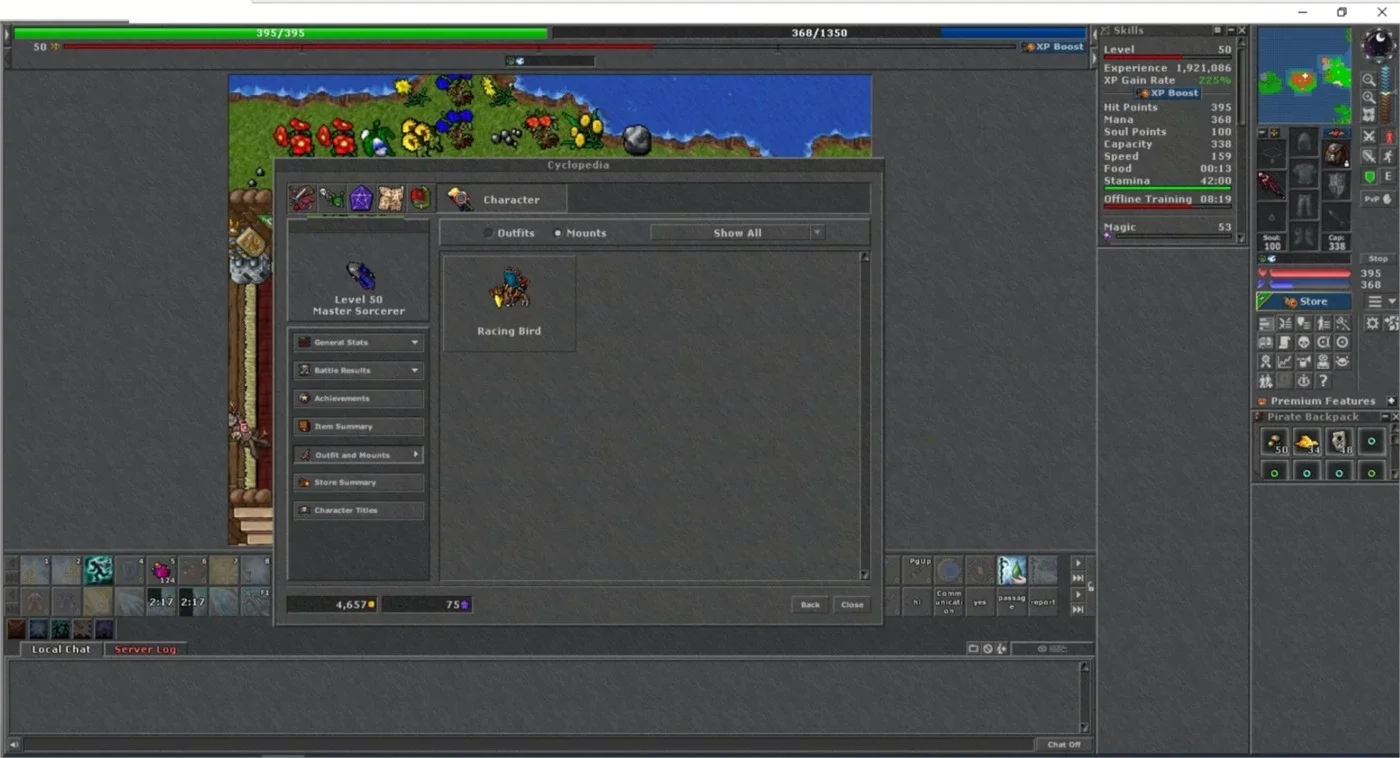The image size is (1400, 758).
Task: Open the Store
Action: (1304, 301)
